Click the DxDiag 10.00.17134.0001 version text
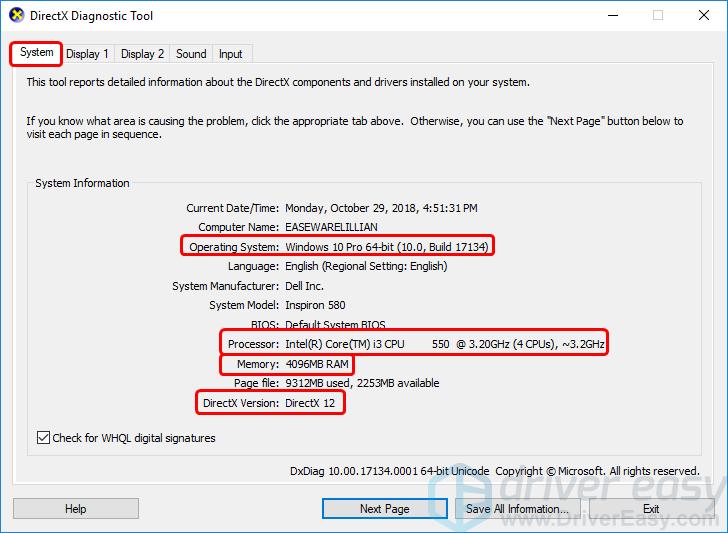Image resolution: width=728 pixels, height=533 pixels. point(390,471)
